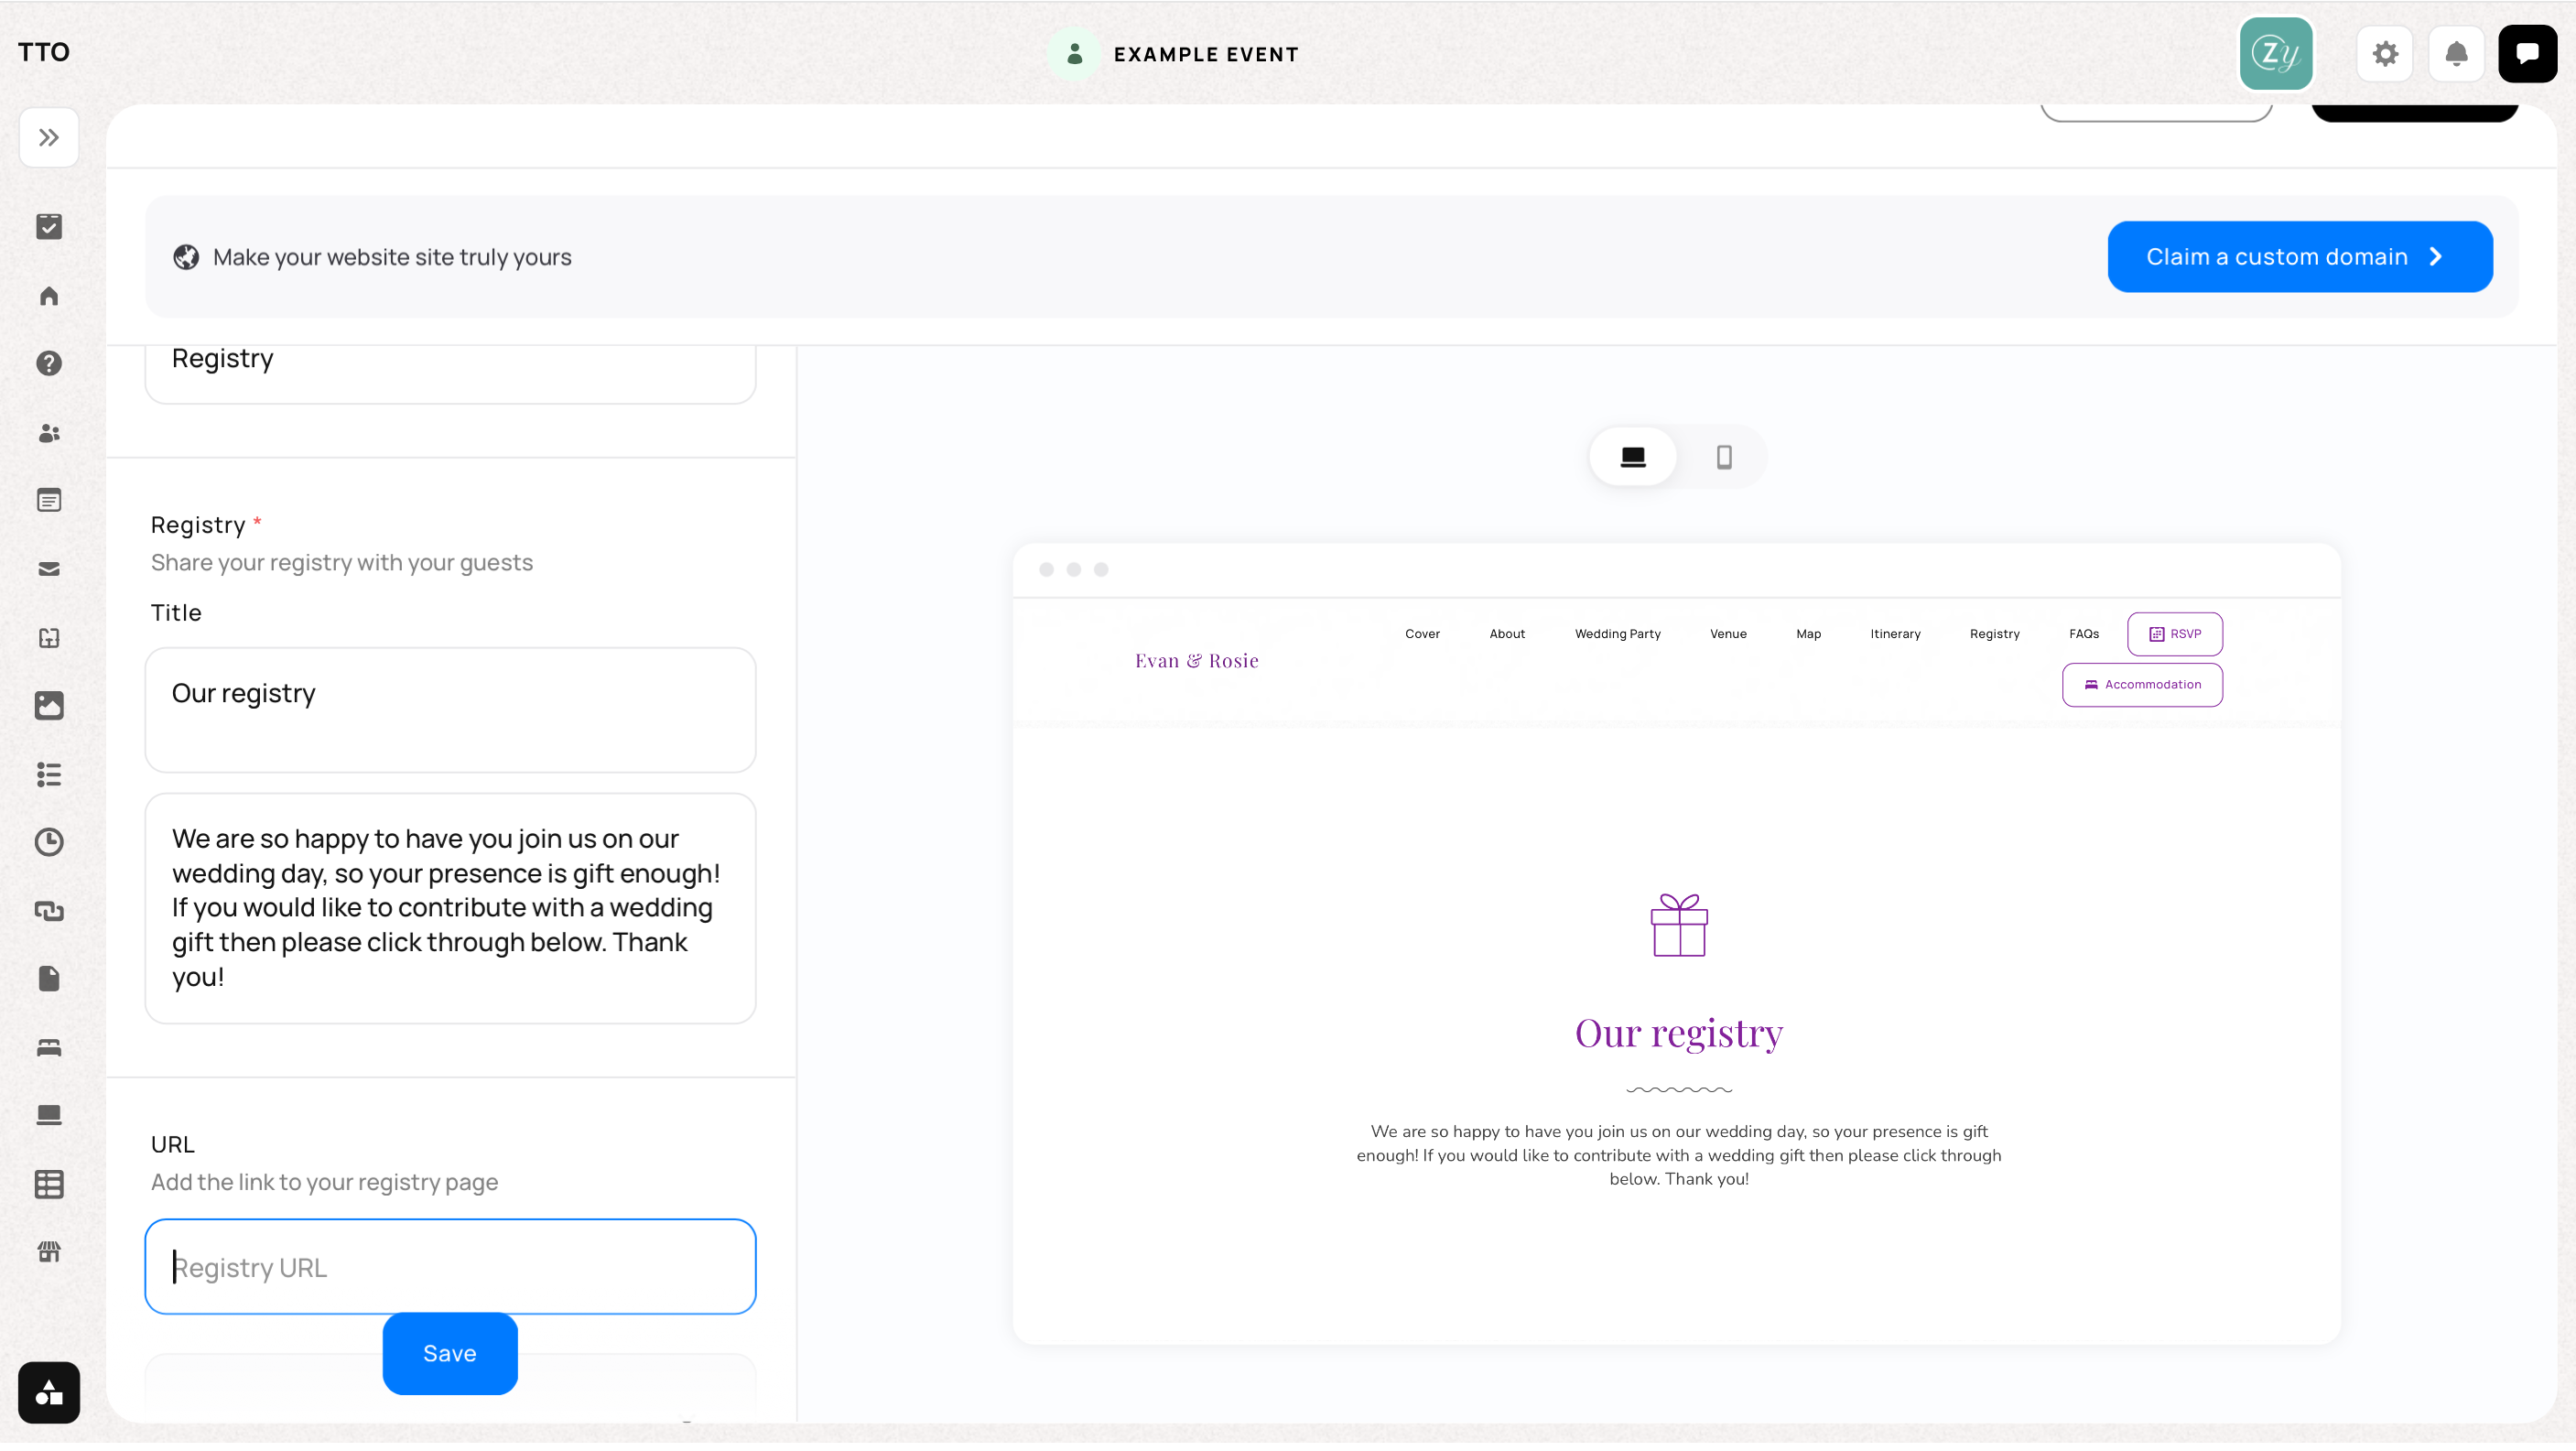Image resolution: width=2576 pixels, height=1451 pixels.
Task: Open the guests people icon in sidebar
Action: [x=48, y=433]
